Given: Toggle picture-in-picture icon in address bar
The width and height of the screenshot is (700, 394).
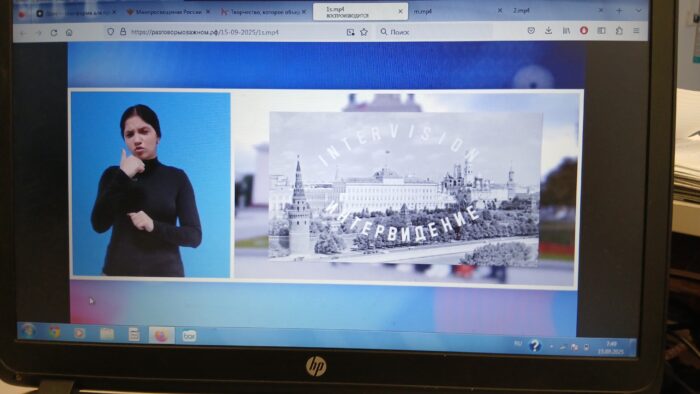Looking at the screenshot, I should tap(350, 32).
